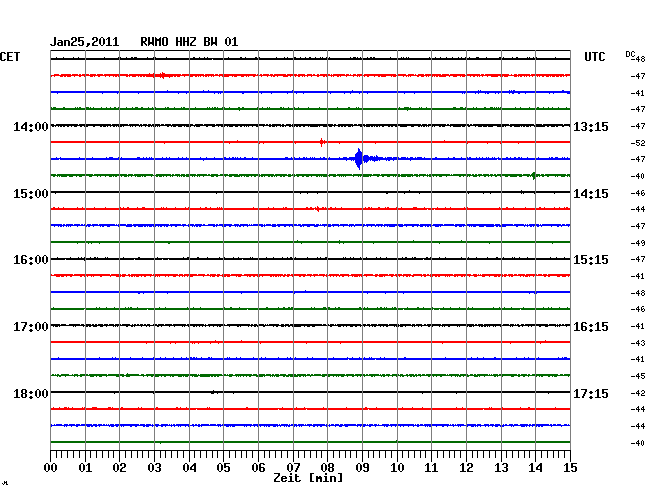Click minute tick label 13

[x=501, y=467]
